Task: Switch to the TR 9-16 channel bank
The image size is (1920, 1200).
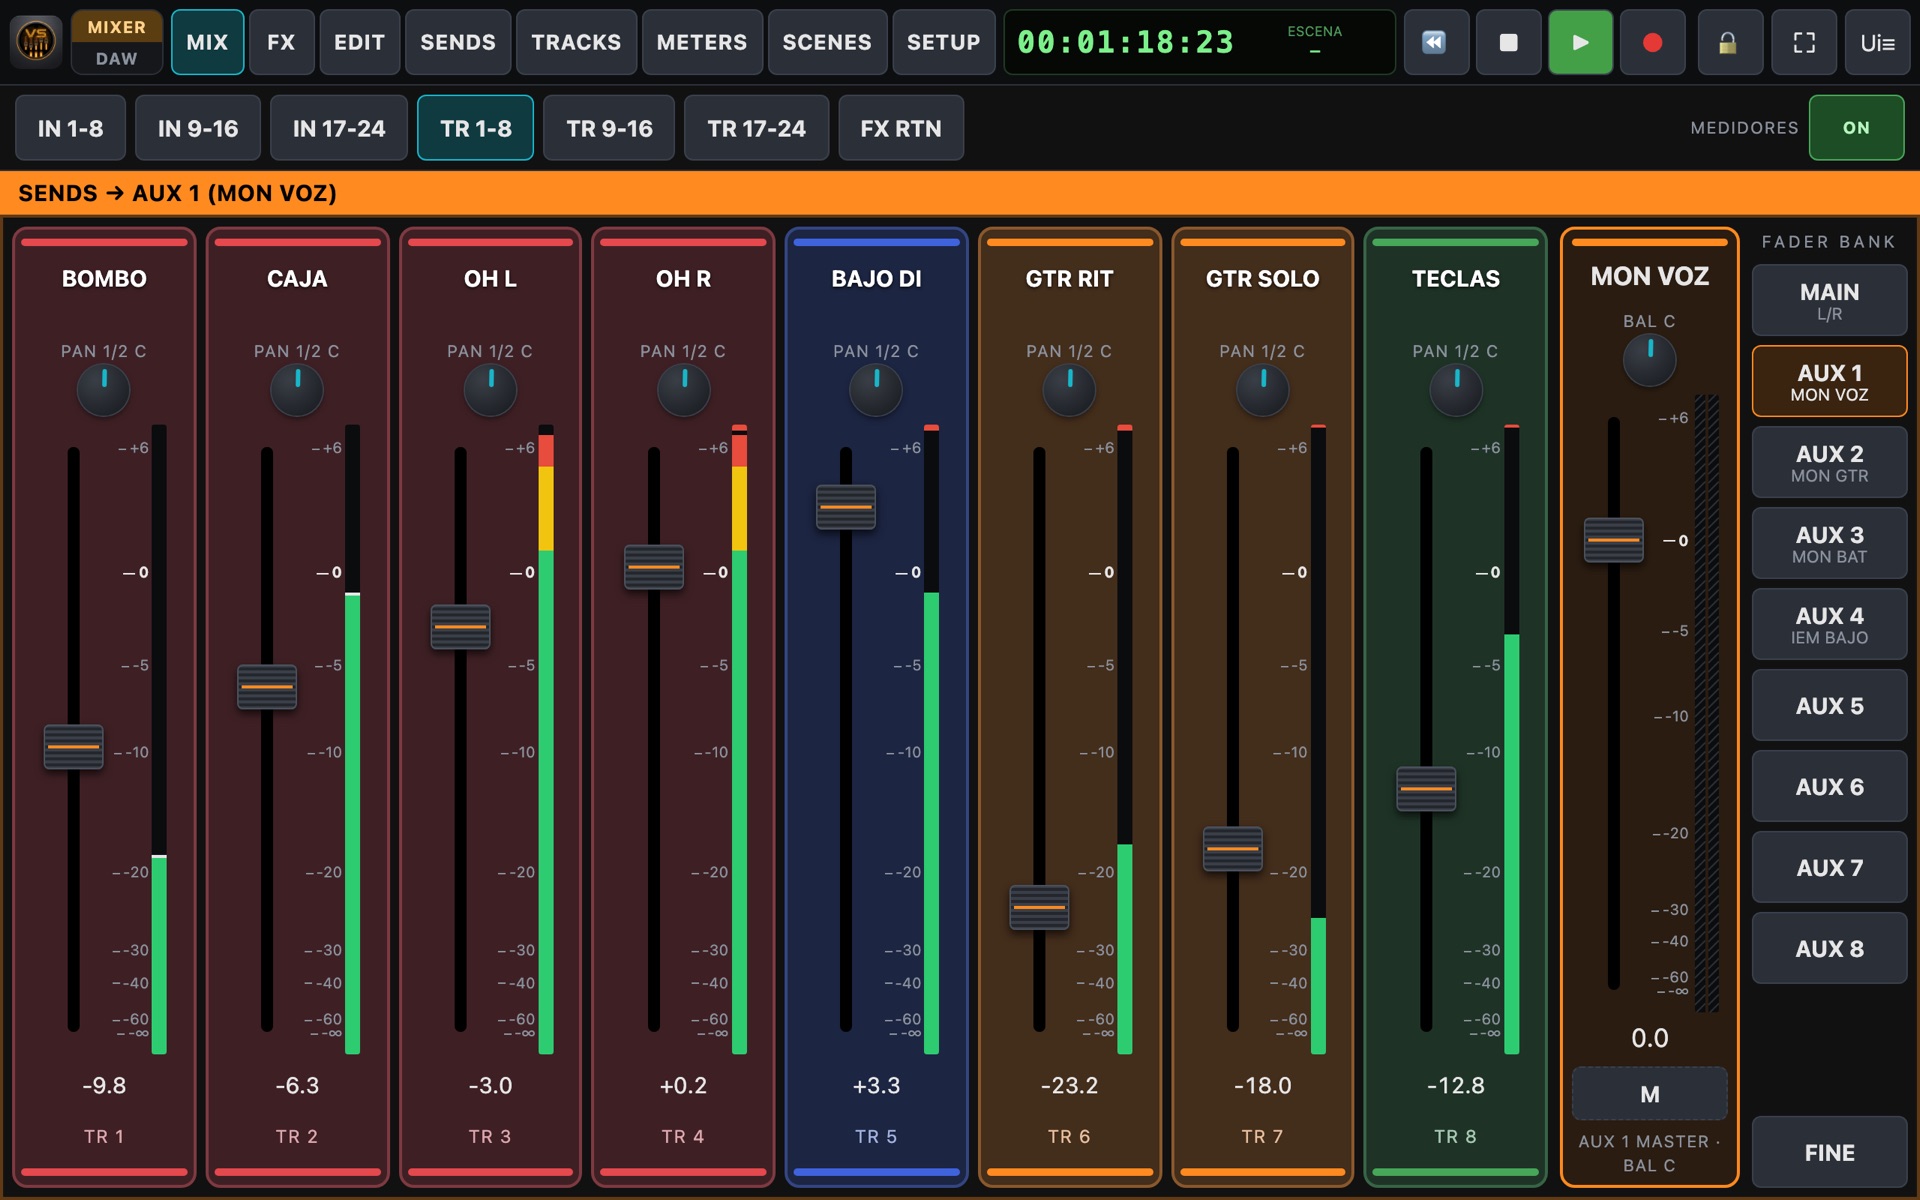Action: [609, 128]
